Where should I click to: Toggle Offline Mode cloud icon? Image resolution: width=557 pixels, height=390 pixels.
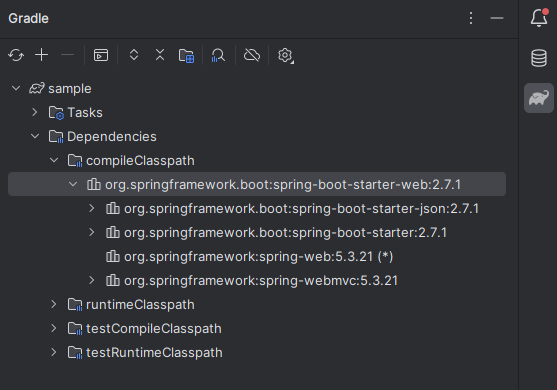(x=252, y=55)
